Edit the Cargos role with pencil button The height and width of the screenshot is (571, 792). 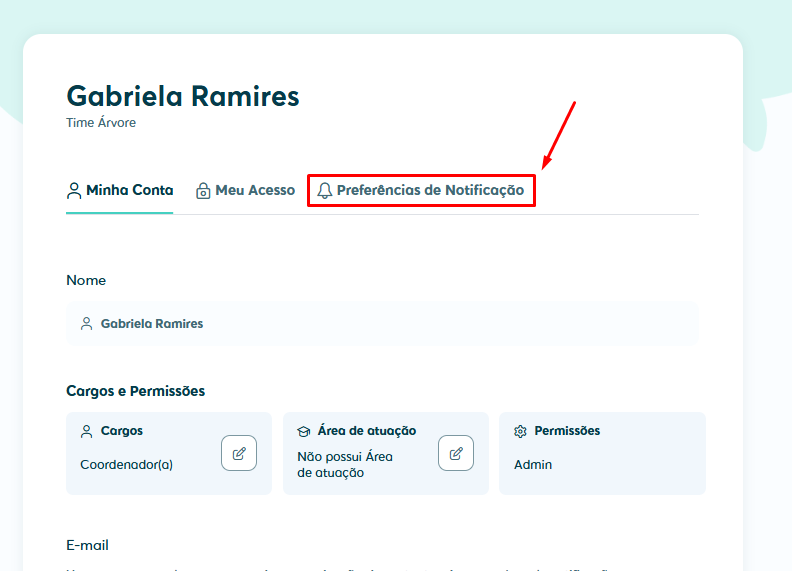click(x=239, y=453)
